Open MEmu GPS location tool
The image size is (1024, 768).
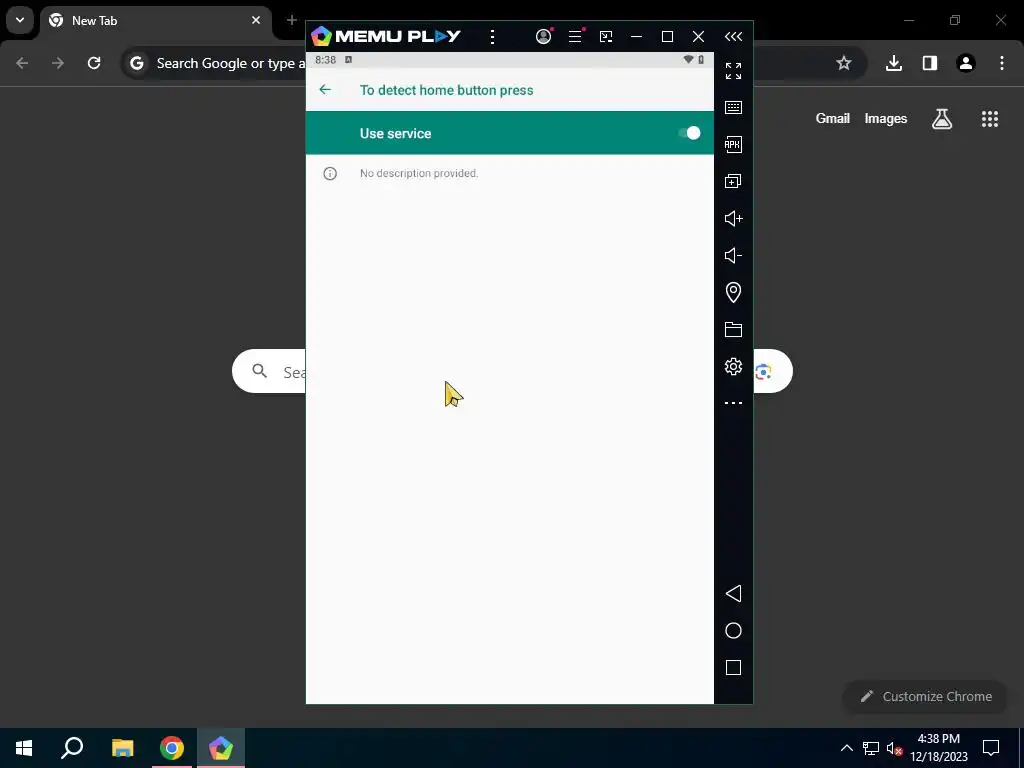(733, 293)
